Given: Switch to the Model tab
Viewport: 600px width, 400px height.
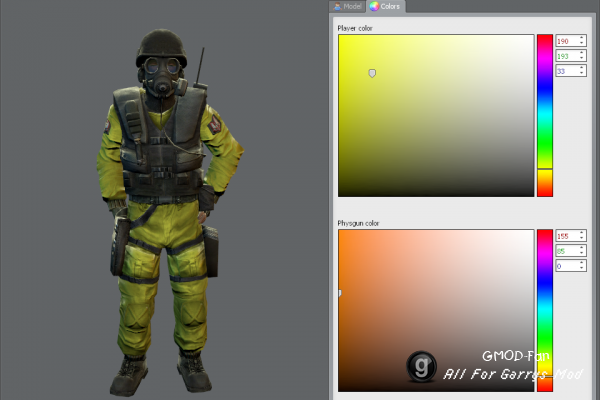Looking at the screenshot, I should [347, 7].
